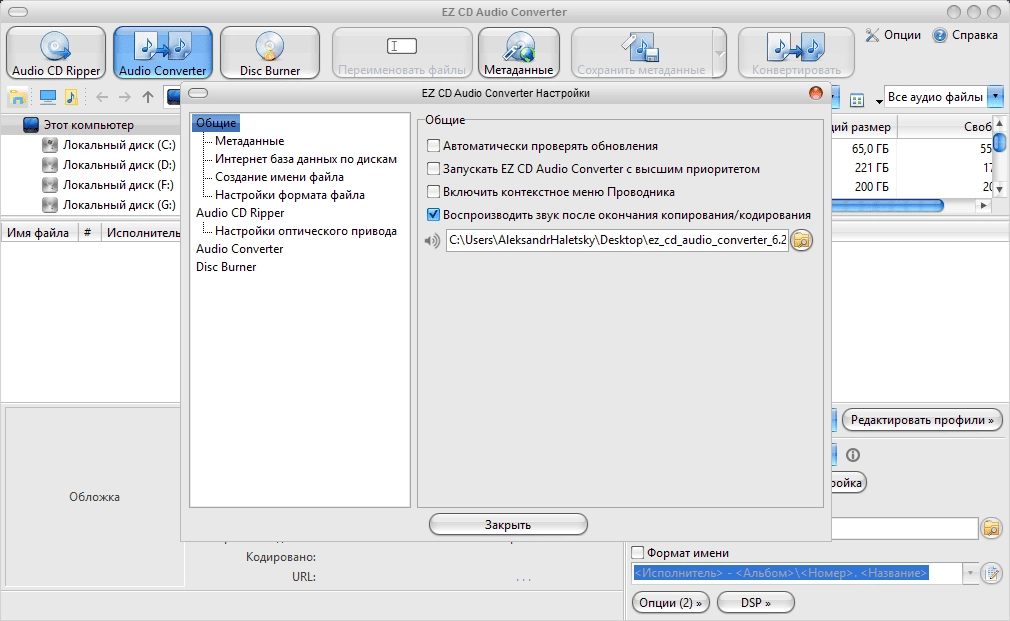Select Audio Converter in the settings tree
The height and width of the screenshot is (621, 1010).
click(x=240, y=249)
